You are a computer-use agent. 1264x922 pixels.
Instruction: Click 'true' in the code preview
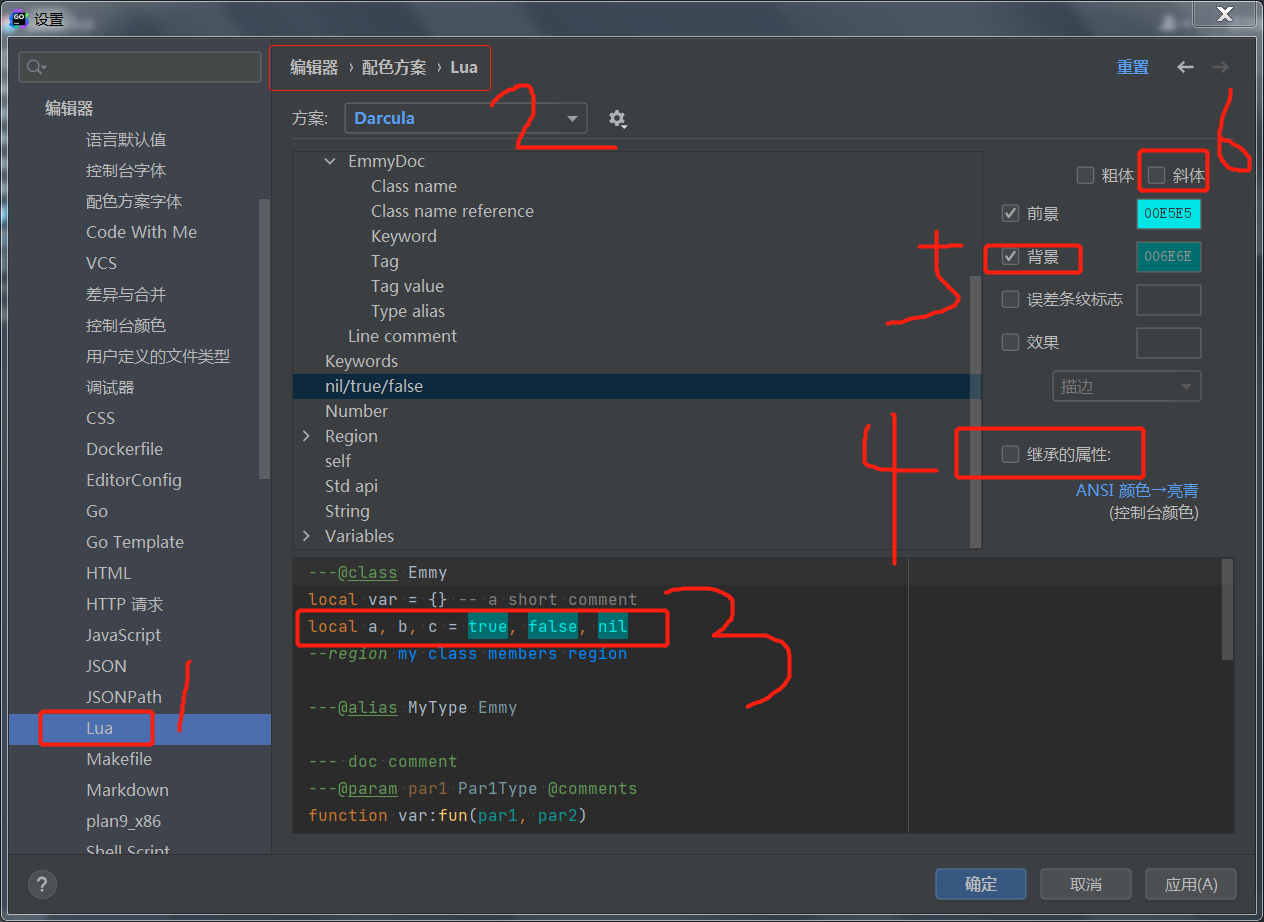pos(488,627)
